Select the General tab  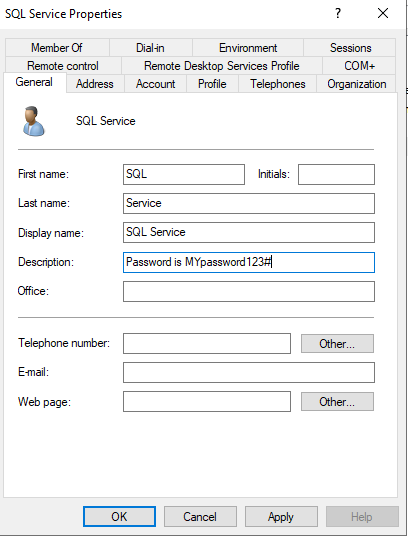pyautogui.click(x=34, y=82)
